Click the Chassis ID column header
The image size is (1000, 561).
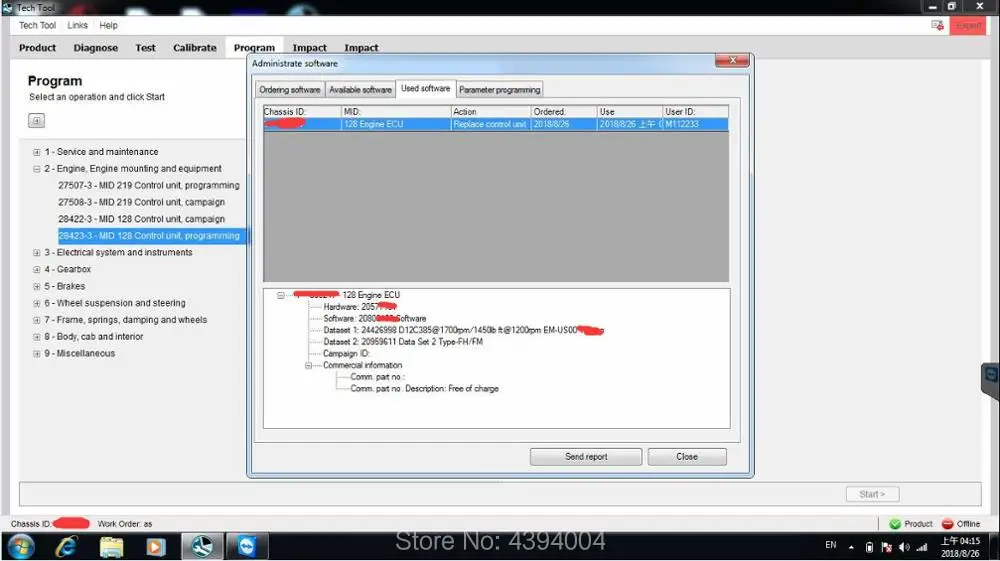tap(302, 112)
